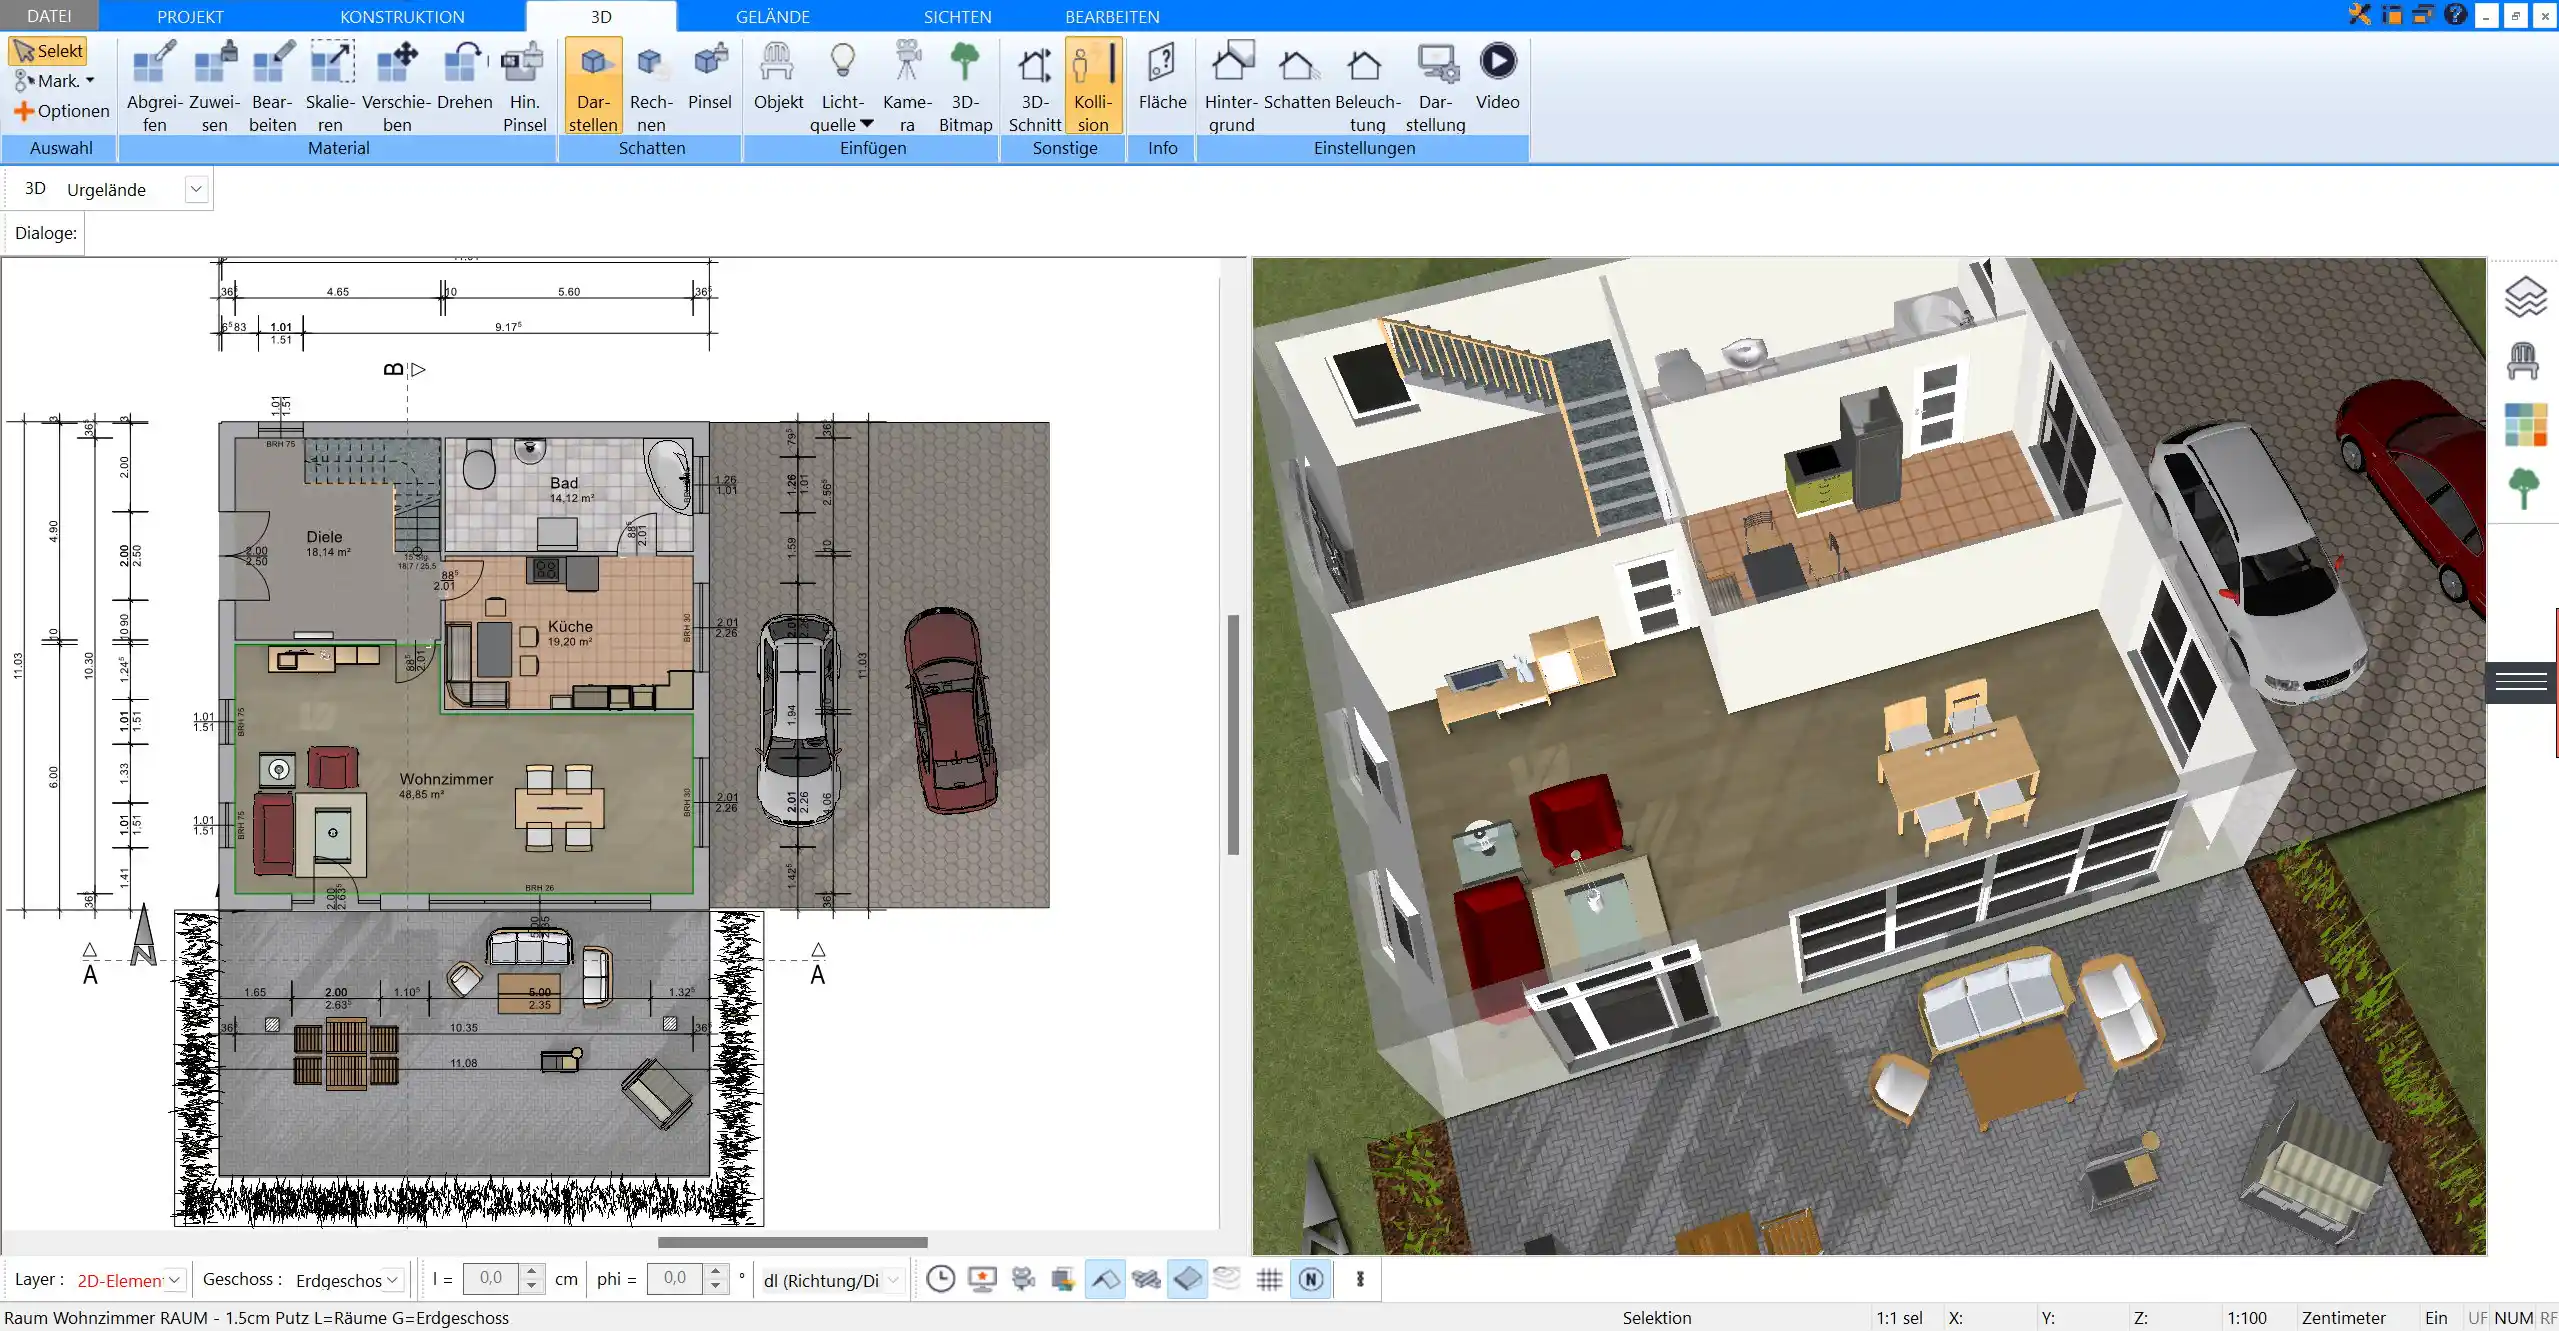Open the materials color tiles sidebar icon

pyautogui.click(x=2525, y=425)
